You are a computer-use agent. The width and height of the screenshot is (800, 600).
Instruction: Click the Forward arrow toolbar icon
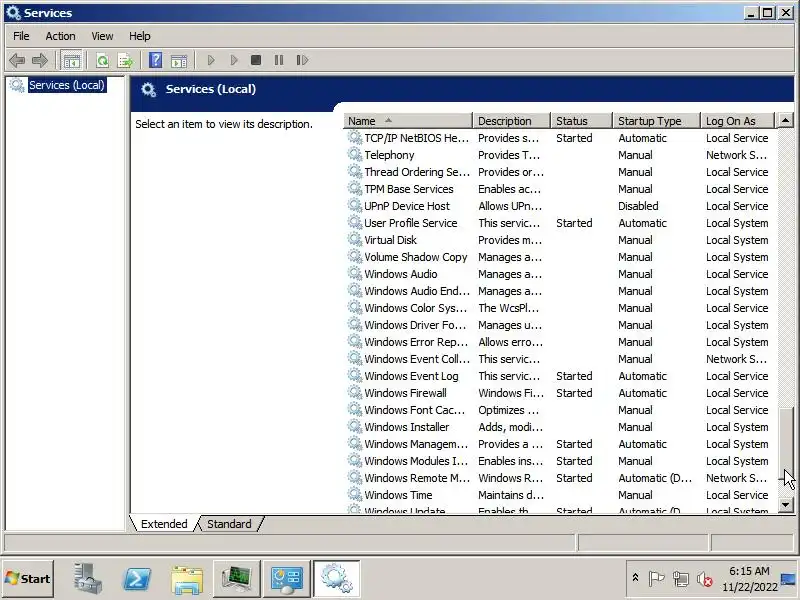[x=40, y=61]
